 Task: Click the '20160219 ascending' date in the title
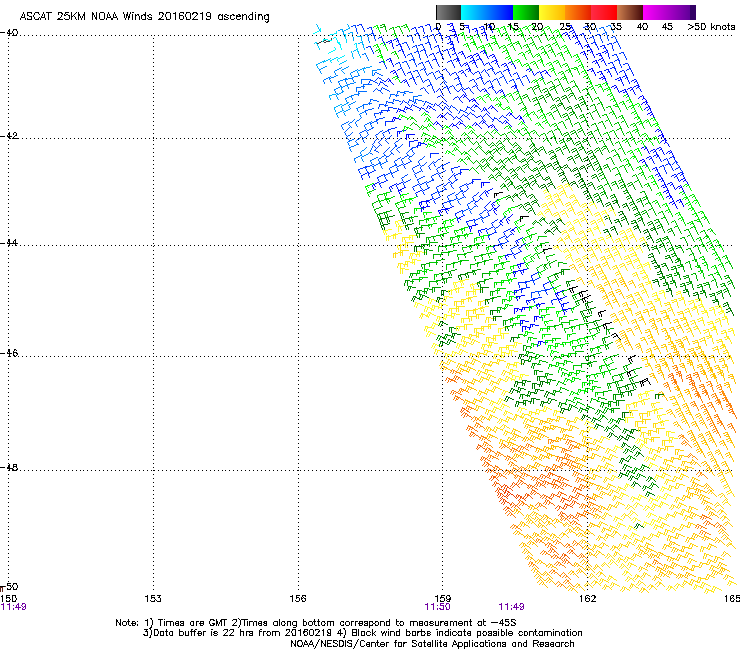click(x=214, y=17)
